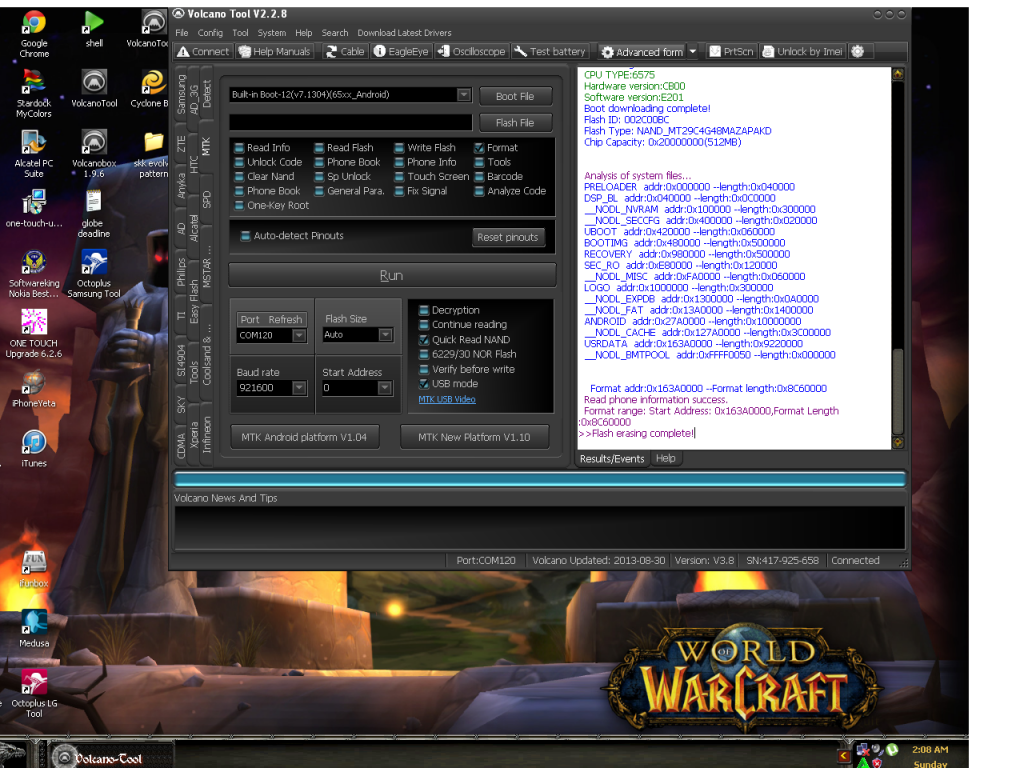1024x768 pixels.
Task: Enable Verify before write checkbox
Action: pos(424,369)
